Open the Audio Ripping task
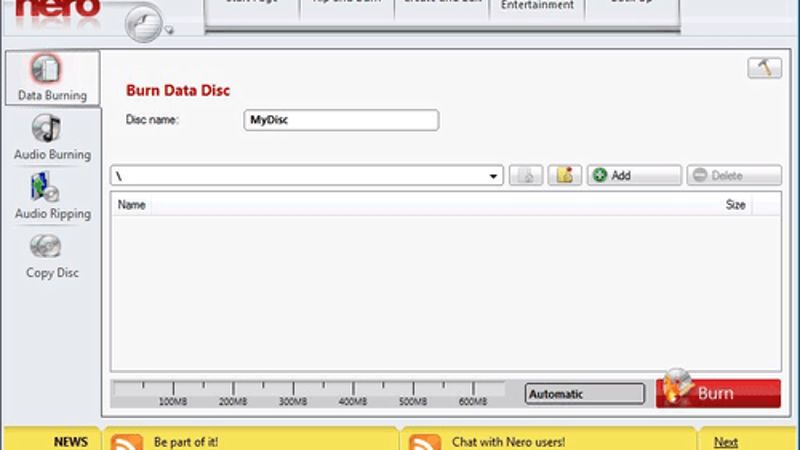Image resolution: width=800 pixels, height=450 pixels. point(52,196)
